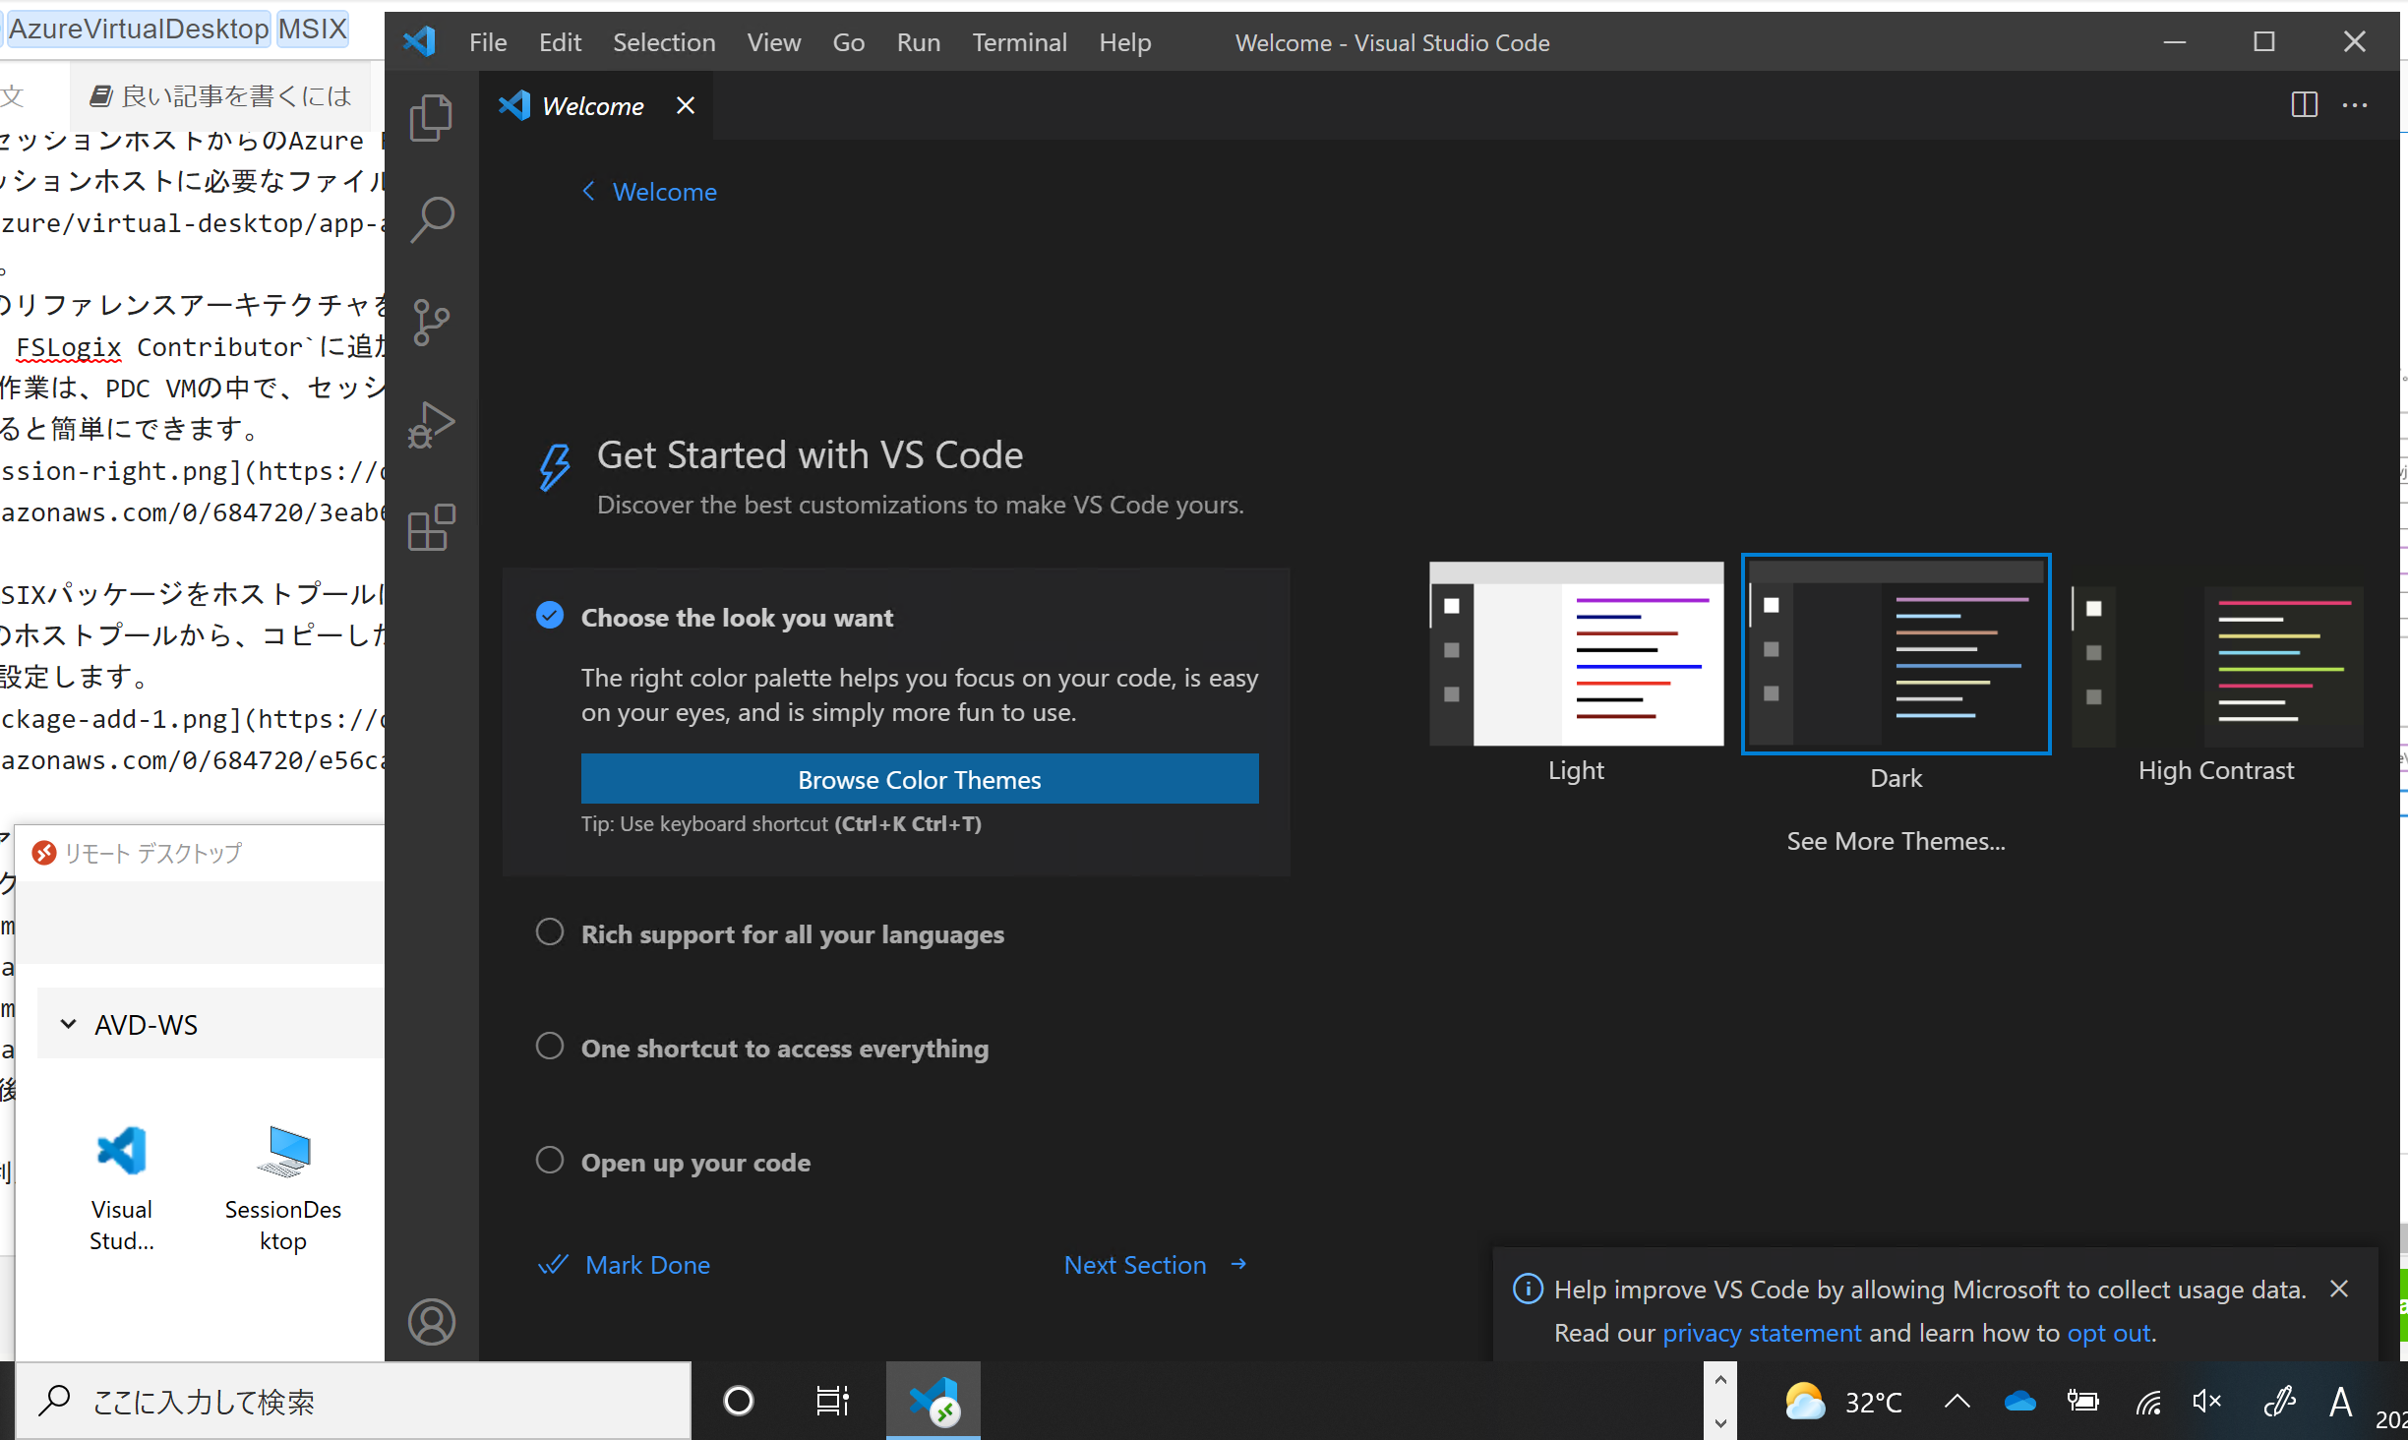The width and height of the screenshot is (2408, 1440).
Task: Select the Light theme preview
Action: (x=1575, y=654)
